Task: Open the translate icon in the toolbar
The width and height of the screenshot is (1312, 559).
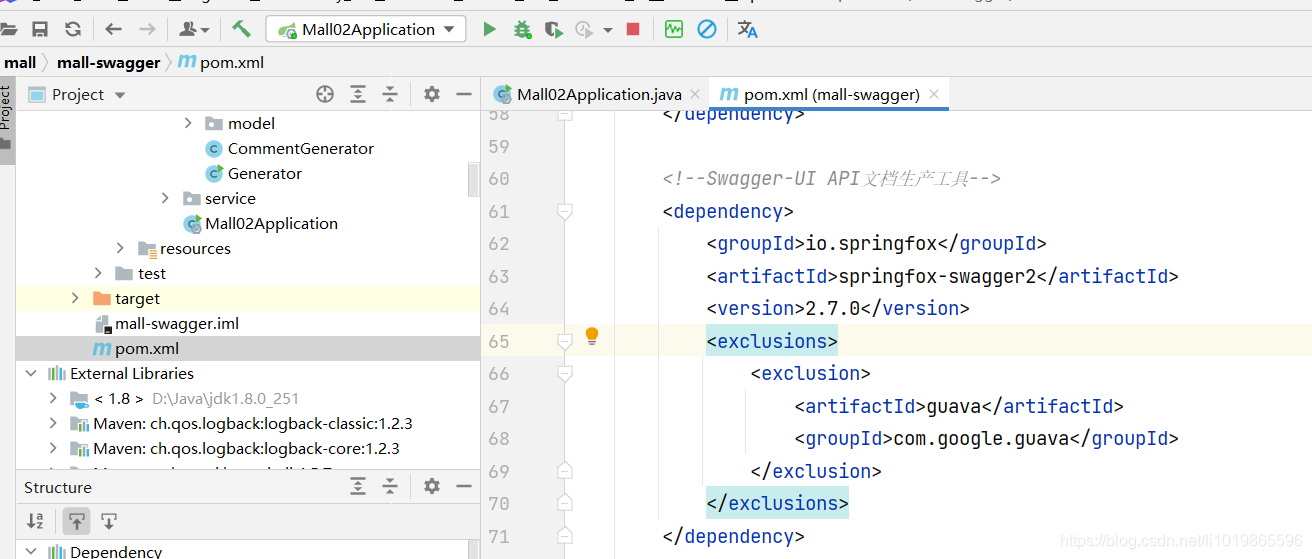Action: pyautogui.click(x=747, y=29)
